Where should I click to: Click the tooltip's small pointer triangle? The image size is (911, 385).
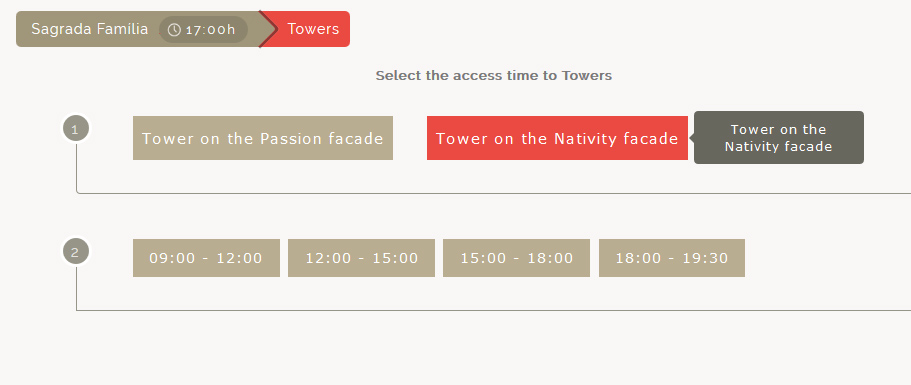point(691,138)
